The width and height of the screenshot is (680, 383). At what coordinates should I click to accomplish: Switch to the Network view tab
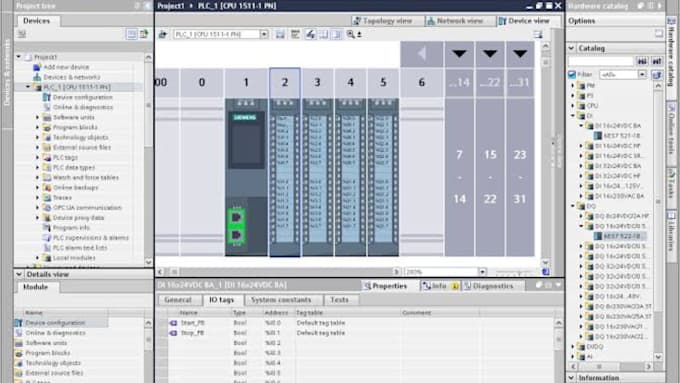[x=460, y=21]
